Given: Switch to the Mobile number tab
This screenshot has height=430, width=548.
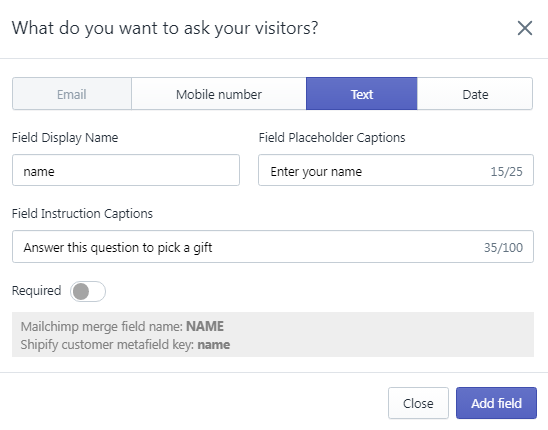Looking at the screenshot, I should click(x=219, y=94).
